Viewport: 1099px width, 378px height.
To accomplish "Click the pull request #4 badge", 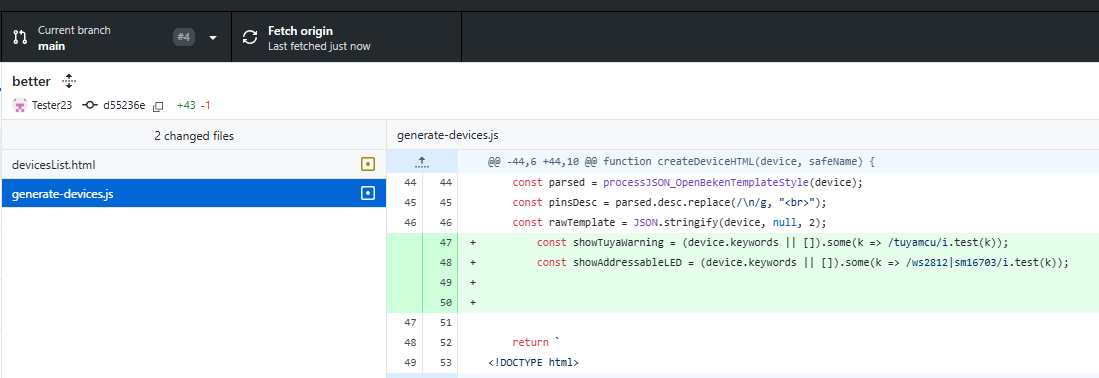I will [184, 37].
